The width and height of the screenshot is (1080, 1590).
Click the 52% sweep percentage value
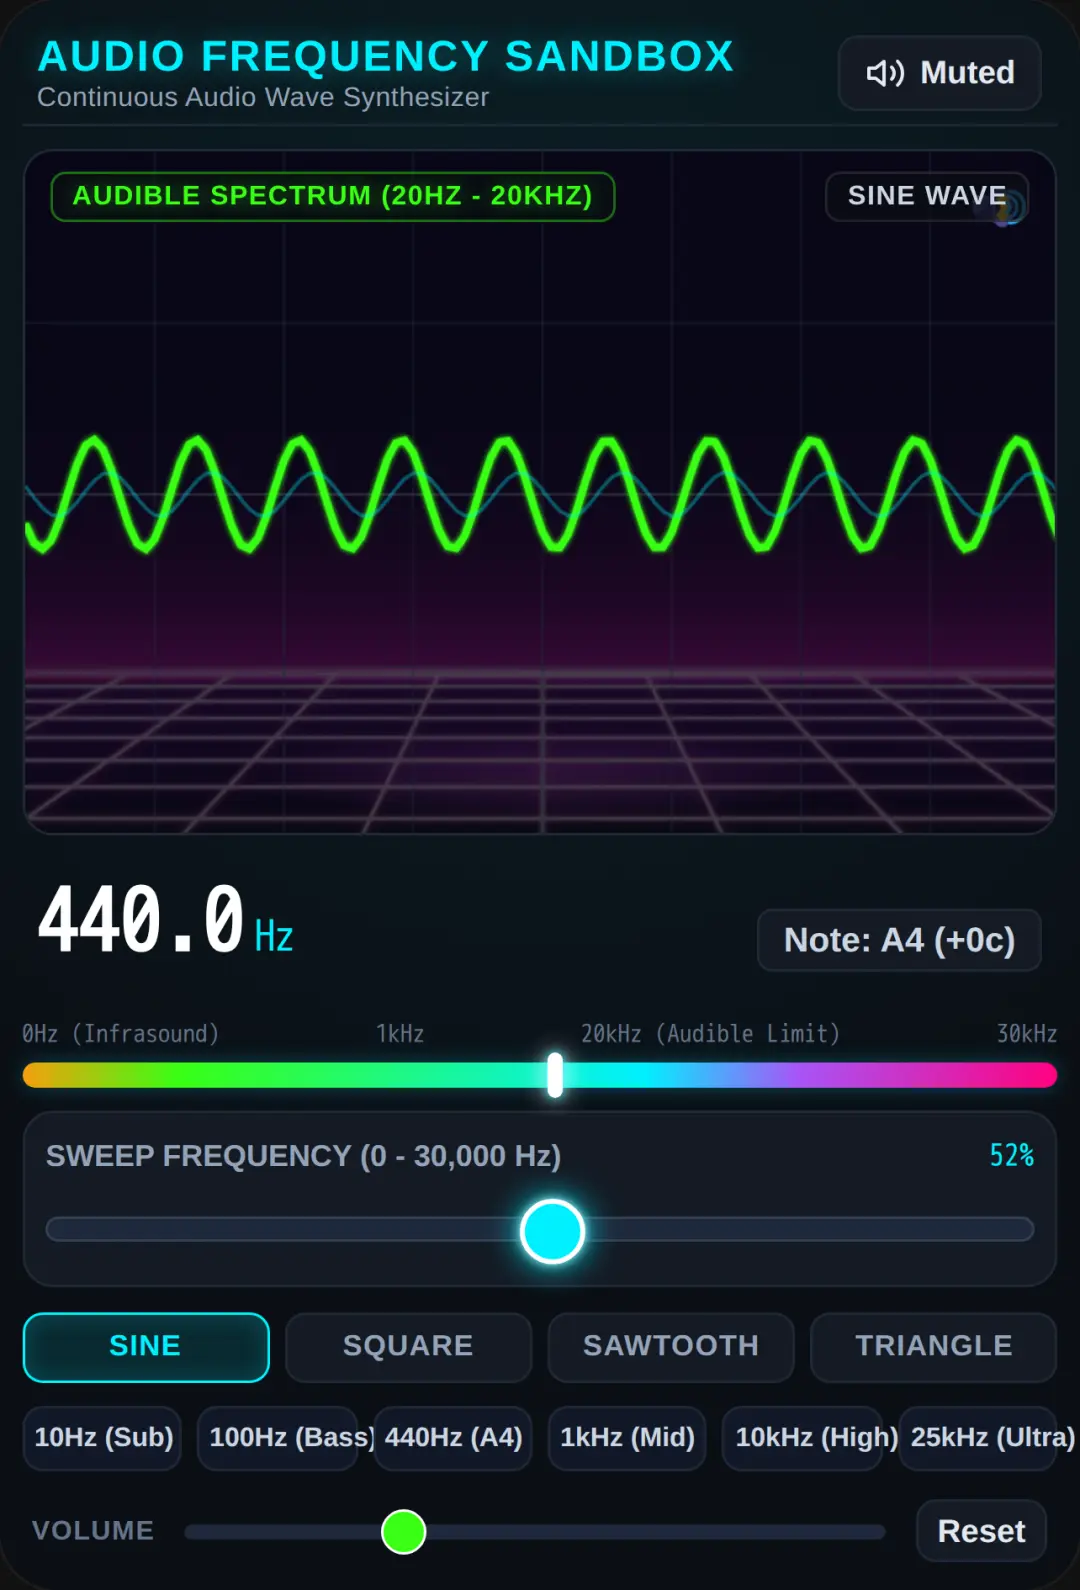(1011, 1156)
